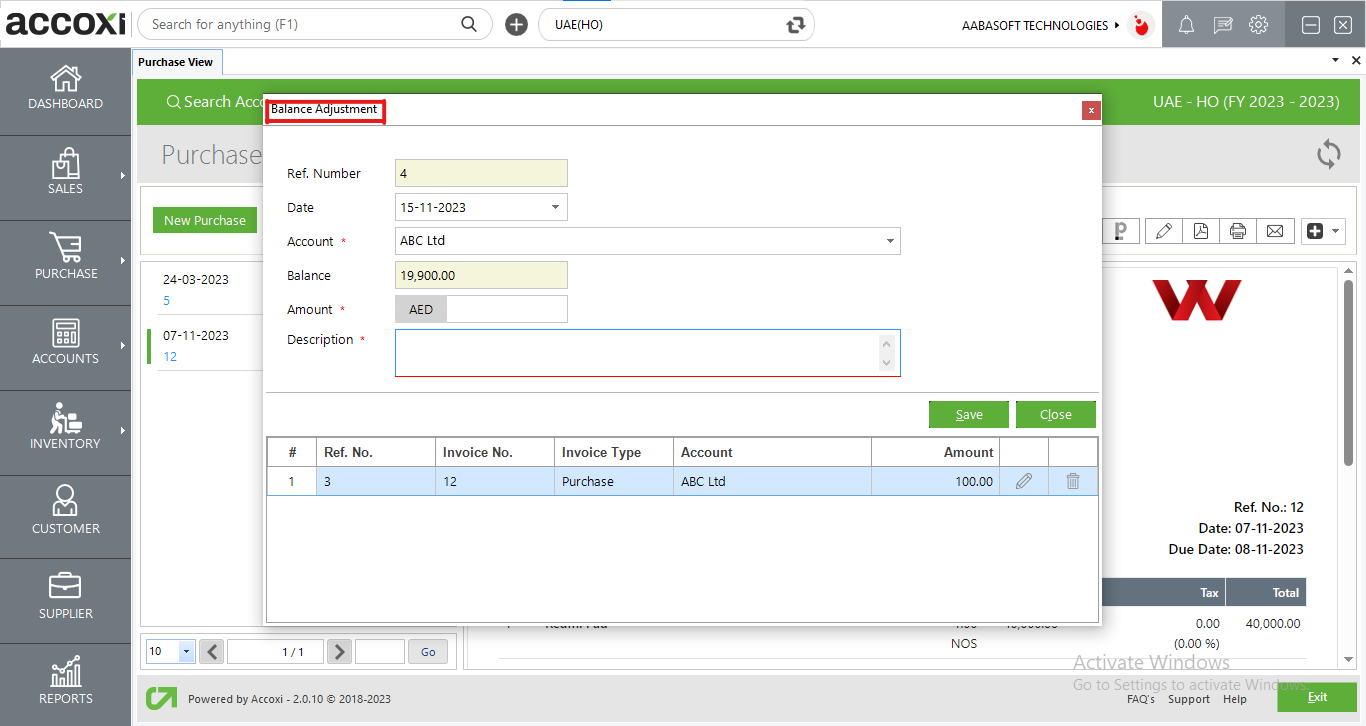Viewport: 1366px width, 726px height.
Task: Click the next page arrow in pagination
Action: click(338, 651)
